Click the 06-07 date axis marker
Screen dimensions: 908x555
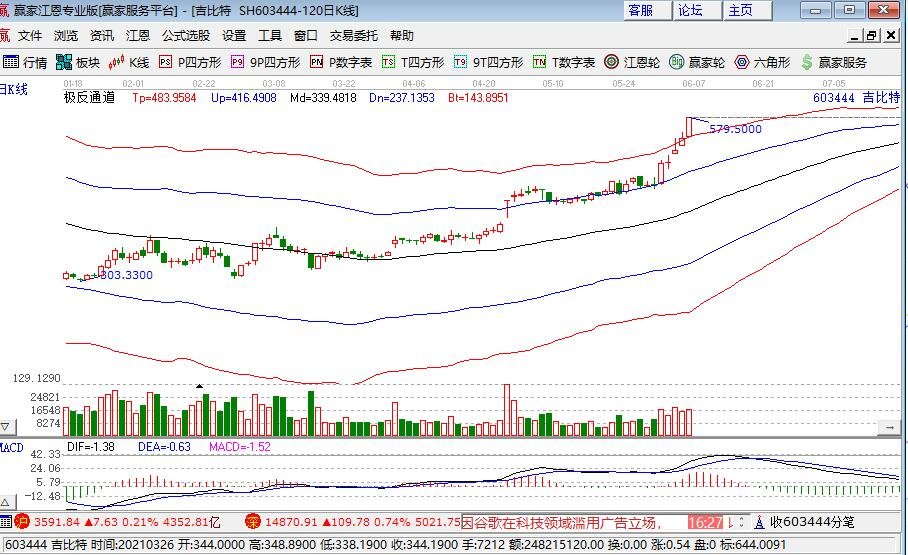(x=693, y=83)
